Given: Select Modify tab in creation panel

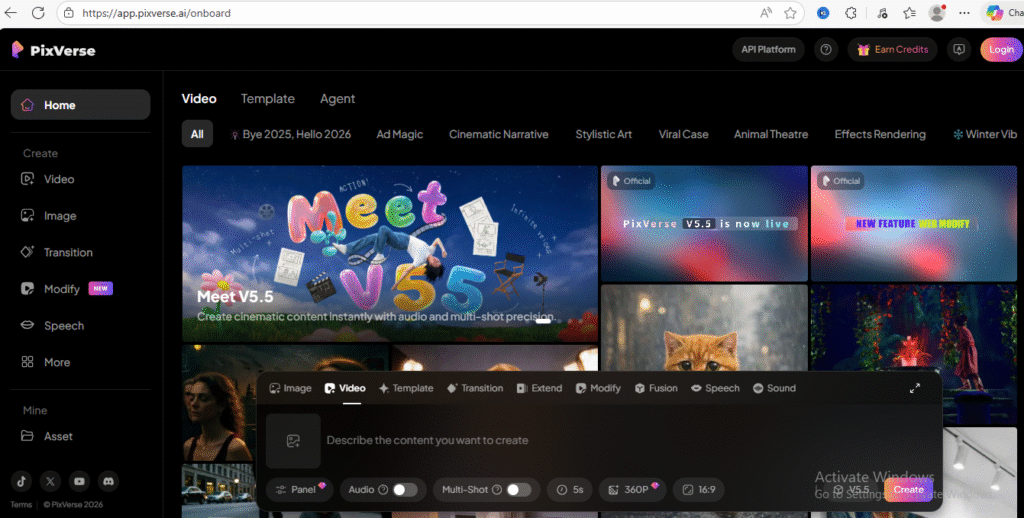Looking at the screenshot, I should [598, 388].
